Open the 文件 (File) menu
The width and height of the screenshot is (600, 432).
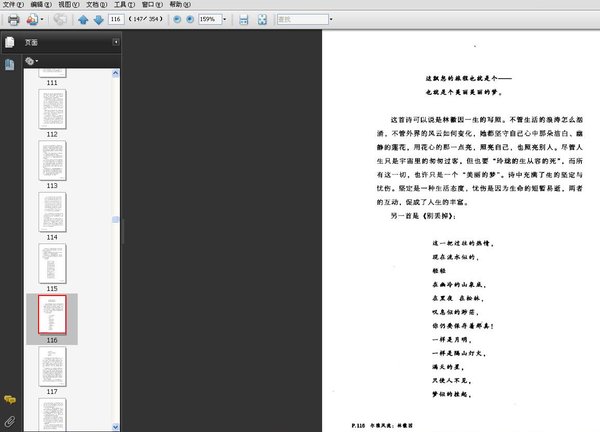(x=13, y=5)
